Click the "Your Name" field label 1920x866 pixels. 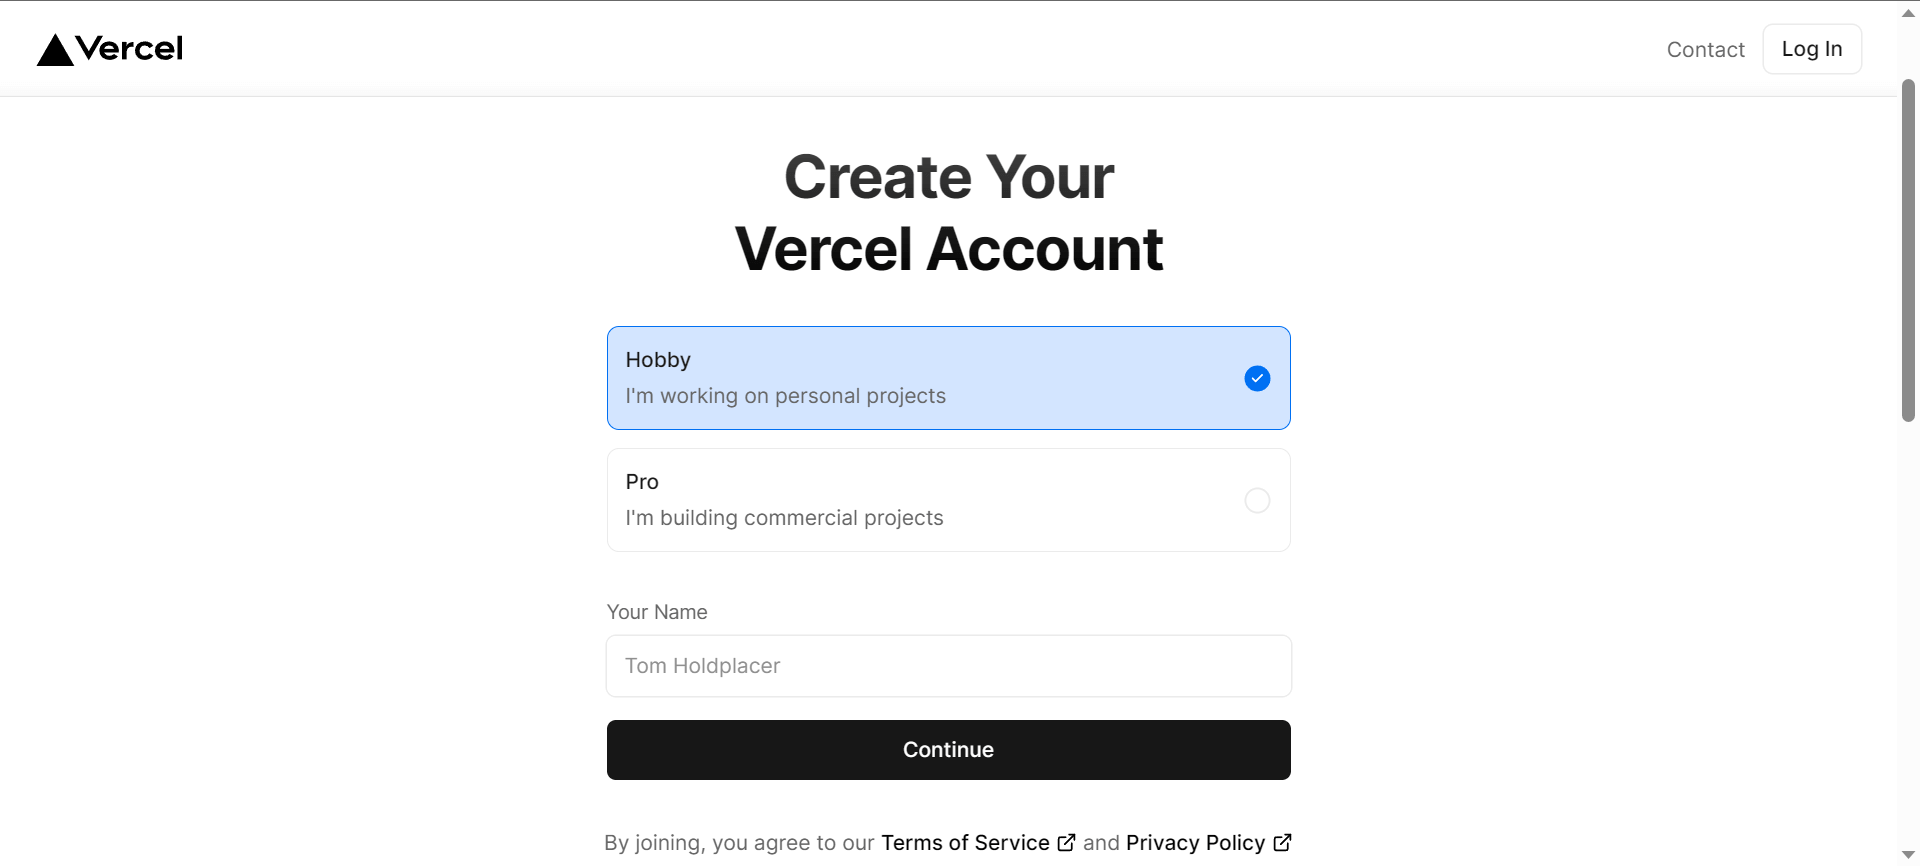point(657,612)
